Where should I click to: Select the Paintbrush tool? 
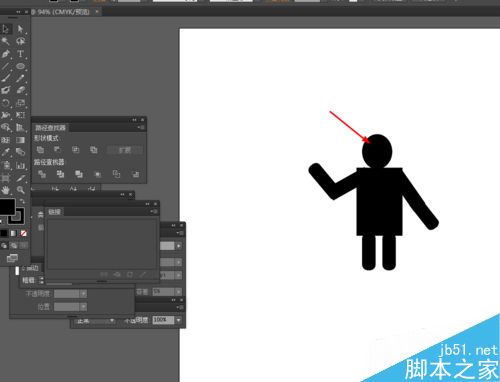tap(5, 78)
